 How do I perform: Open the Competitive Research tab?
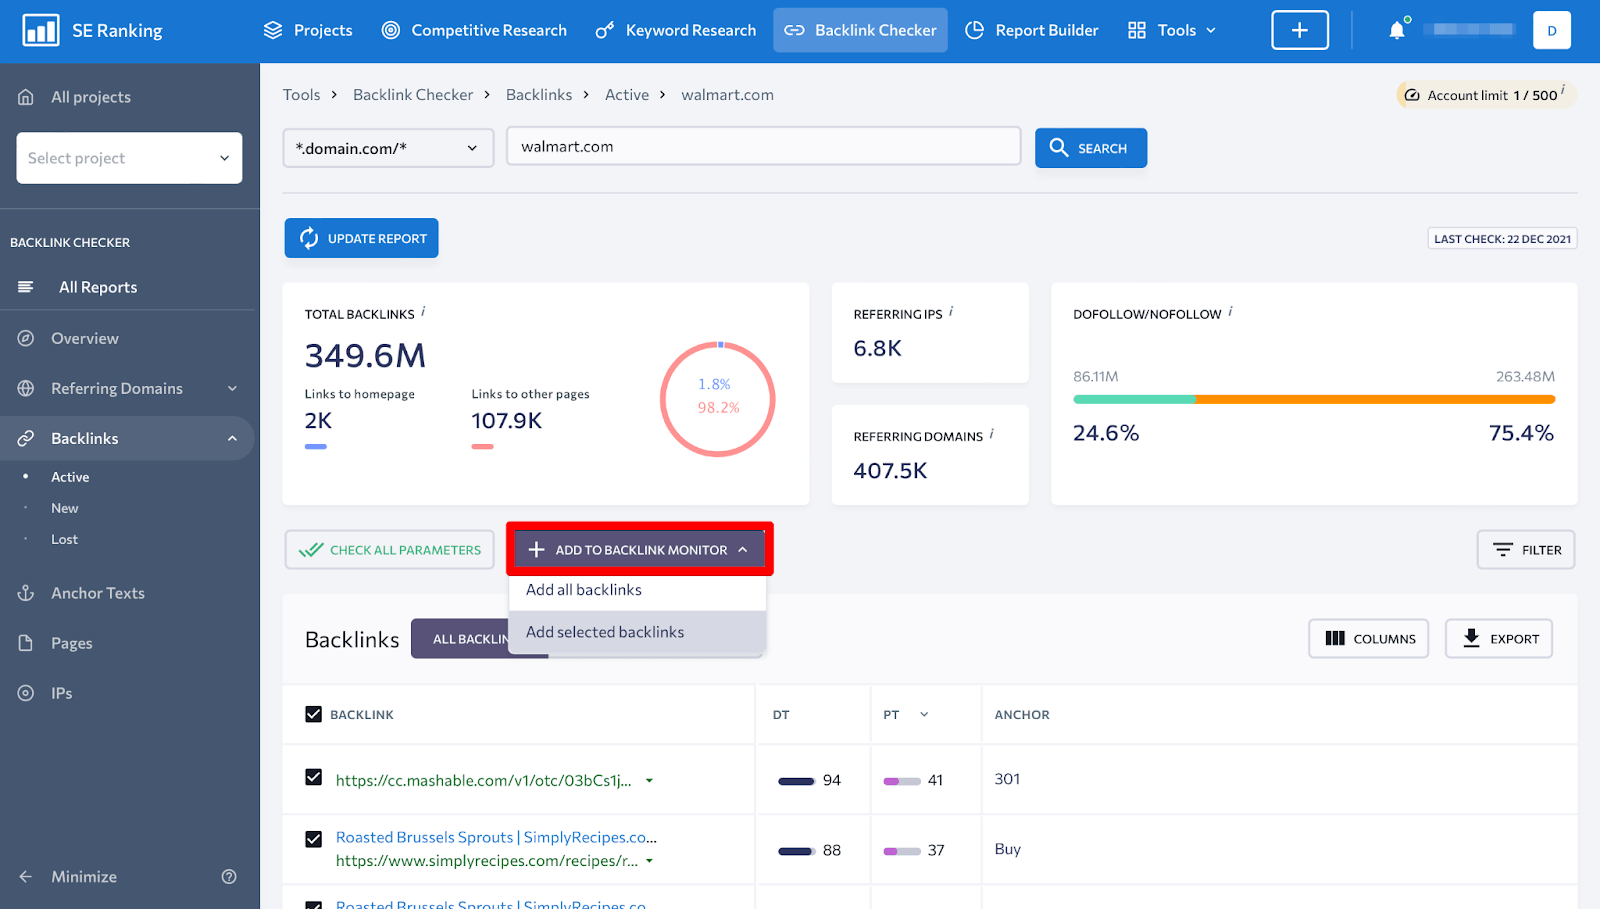point(474,30)
